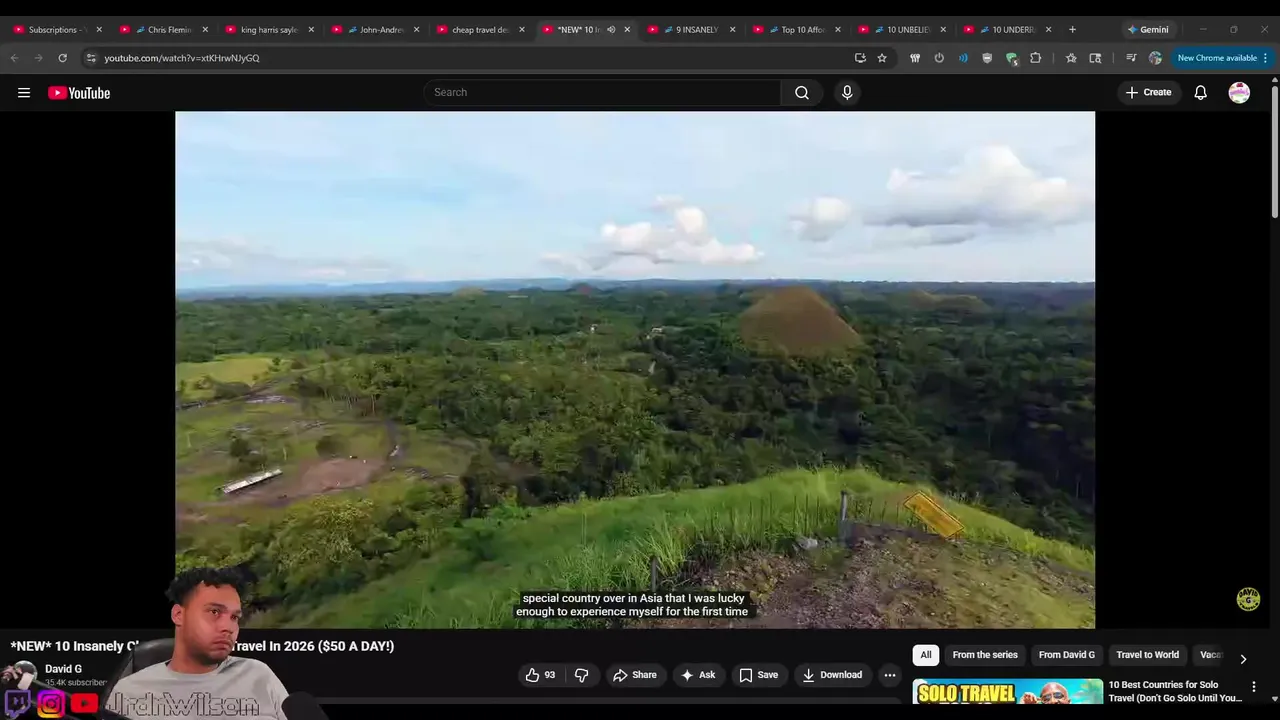The width and height of the screenshot is (1280, 720).
Task: Close the Subscriptions tab
Action: coord(99,30)
